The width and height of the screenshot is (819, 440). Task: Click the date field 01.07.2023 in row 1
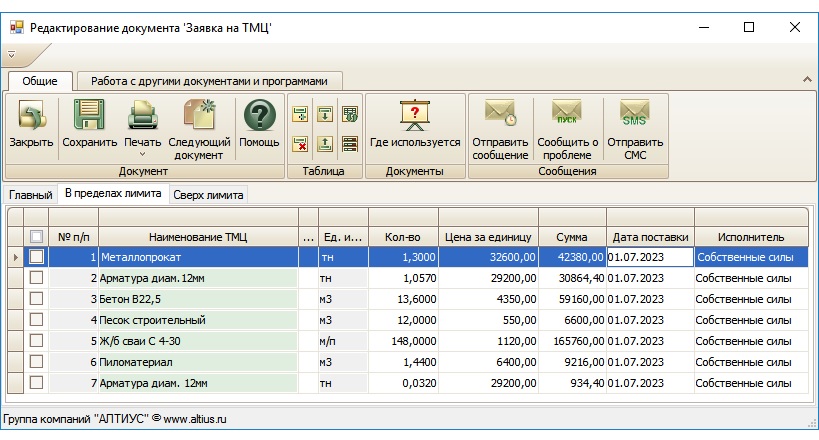click(650, 257)
